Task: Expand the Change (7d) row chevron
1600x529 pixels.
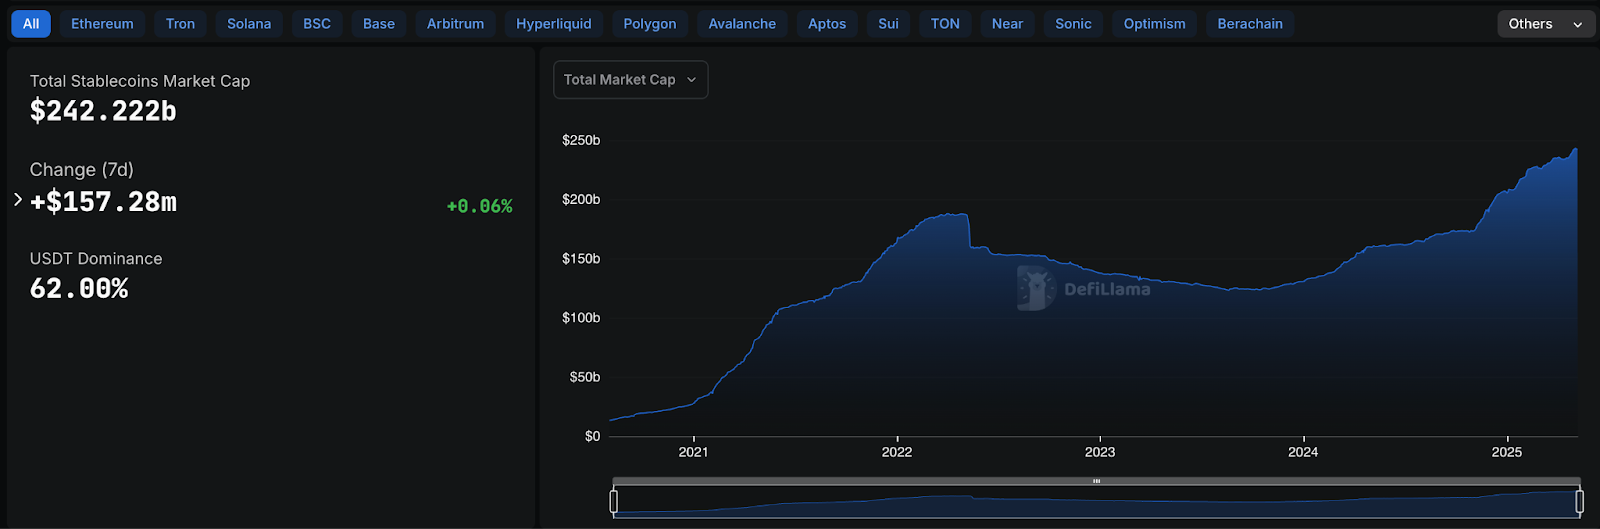Action: click(18, 200)
